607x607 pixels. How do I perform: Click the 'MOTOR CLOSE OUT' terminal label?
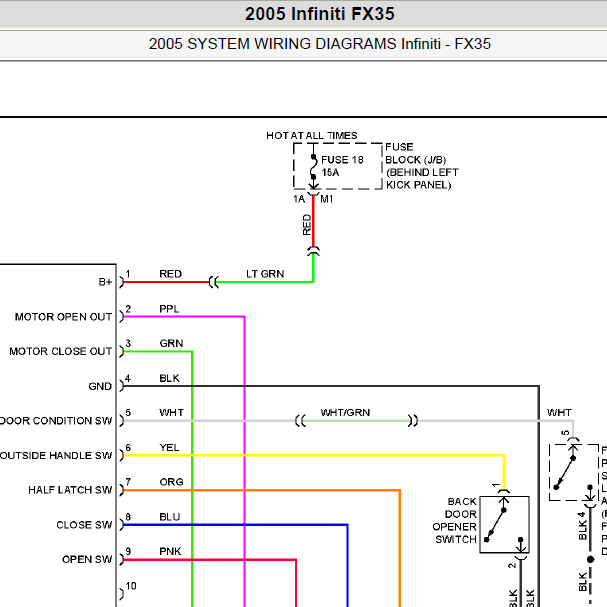tap(61, 351)
